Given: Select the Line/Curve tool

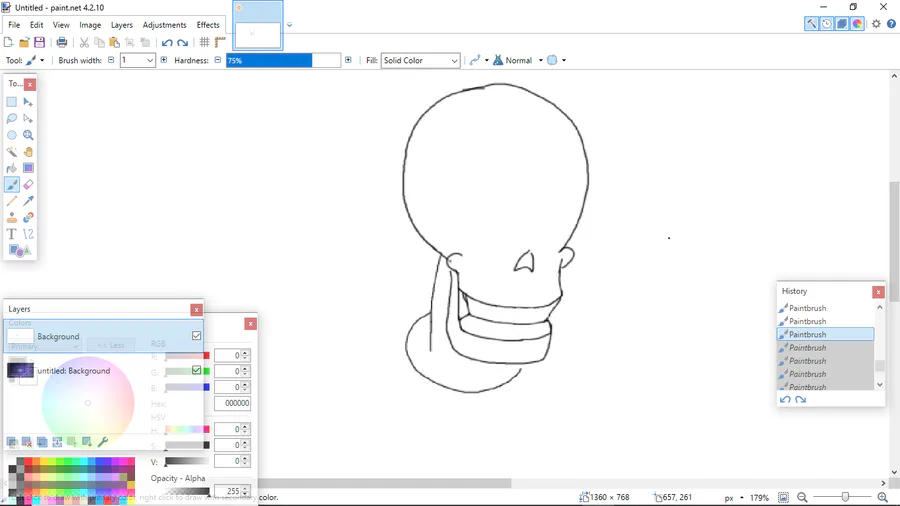Looking at the screenshot, I should pos(28,234).
